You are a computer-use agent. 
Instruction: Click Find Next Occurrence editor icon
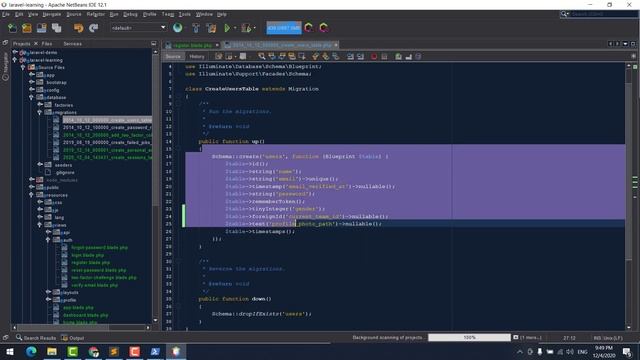(282, 56)
